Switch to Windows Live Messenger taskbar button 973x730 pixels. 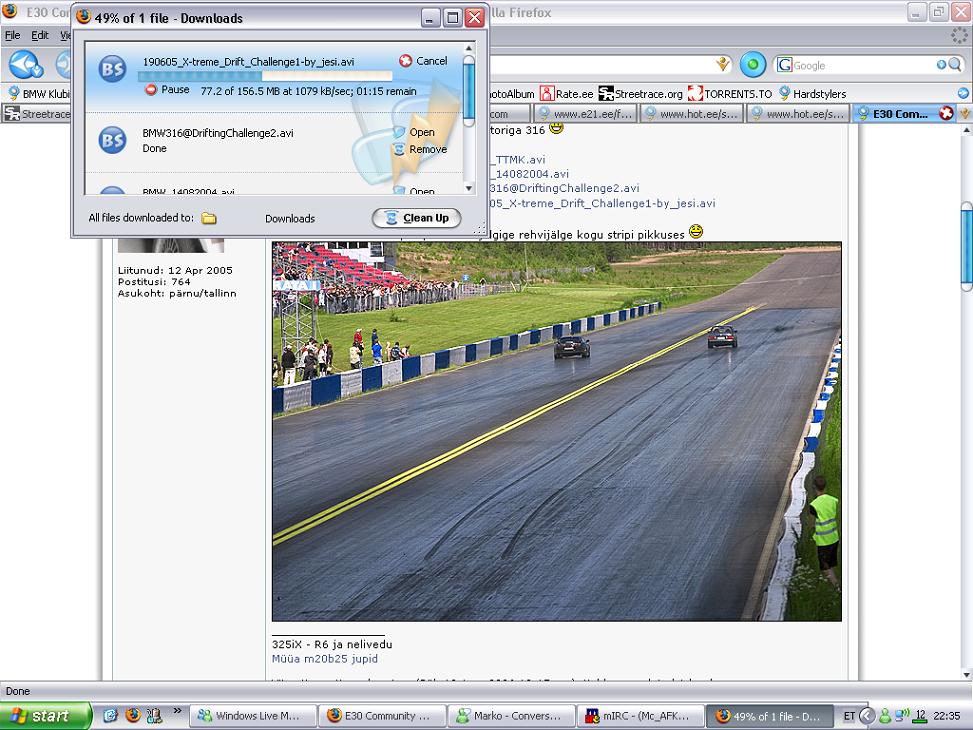click(253, 716)
